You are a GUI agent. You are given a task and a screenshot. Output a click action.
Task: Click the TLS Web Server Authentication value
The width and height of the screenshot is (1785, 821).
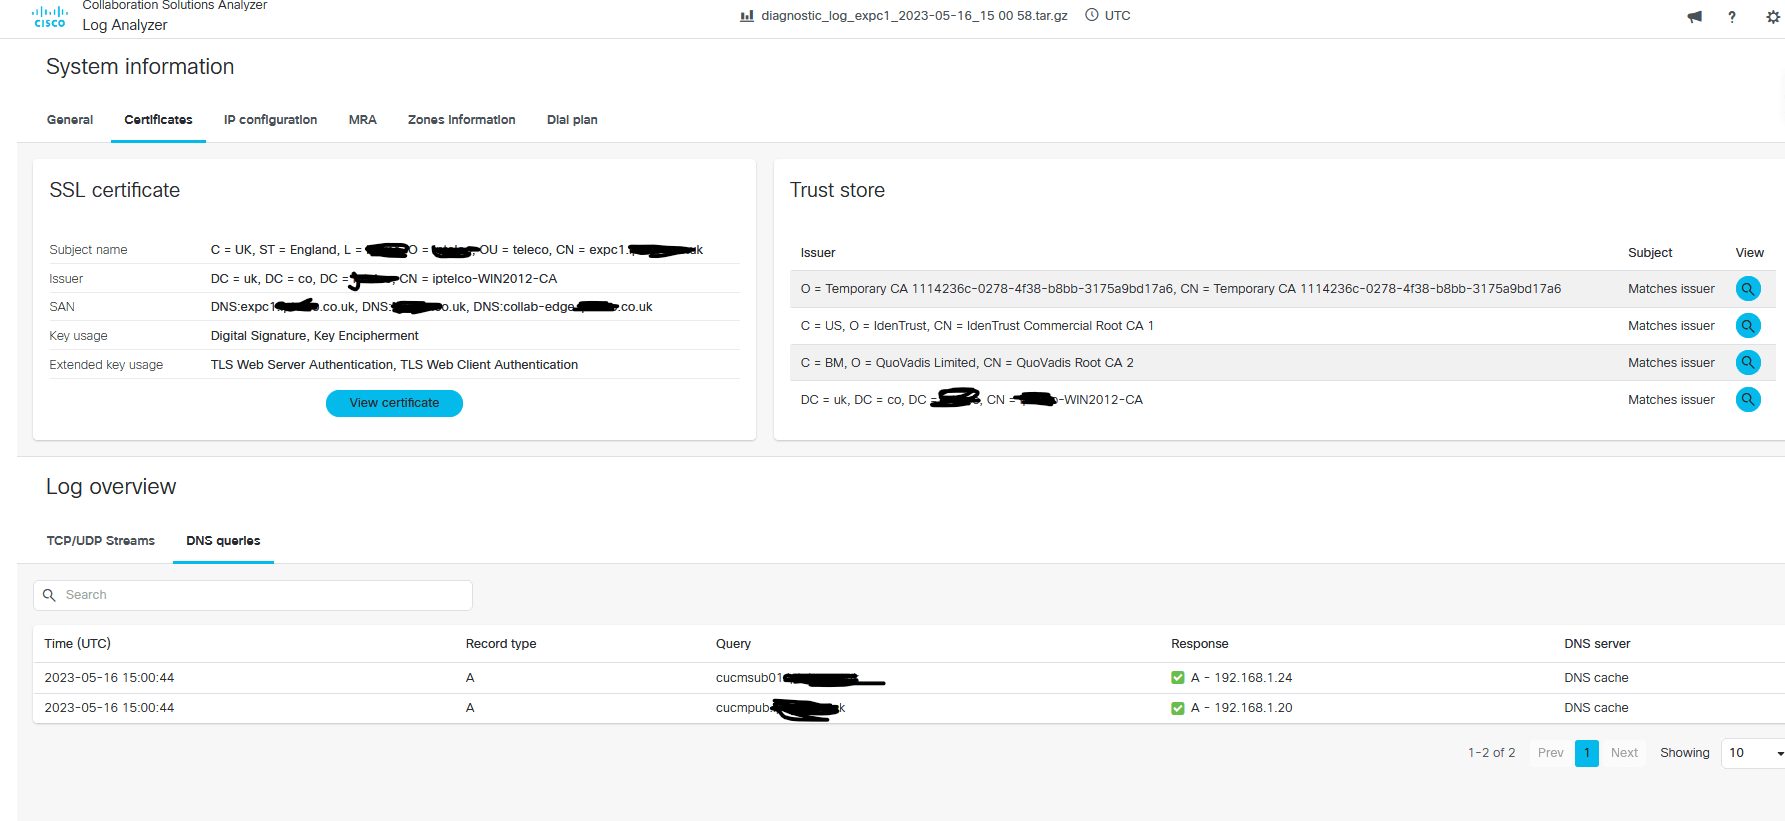[x=394, y=365]
